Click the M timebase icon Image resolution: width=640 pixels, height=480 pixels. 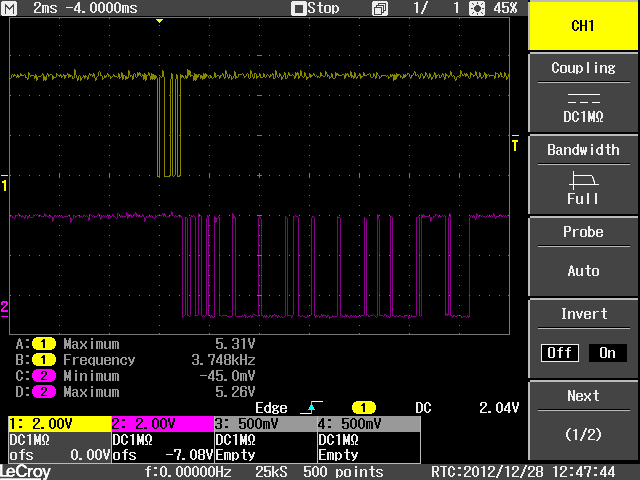coord(9,8)
